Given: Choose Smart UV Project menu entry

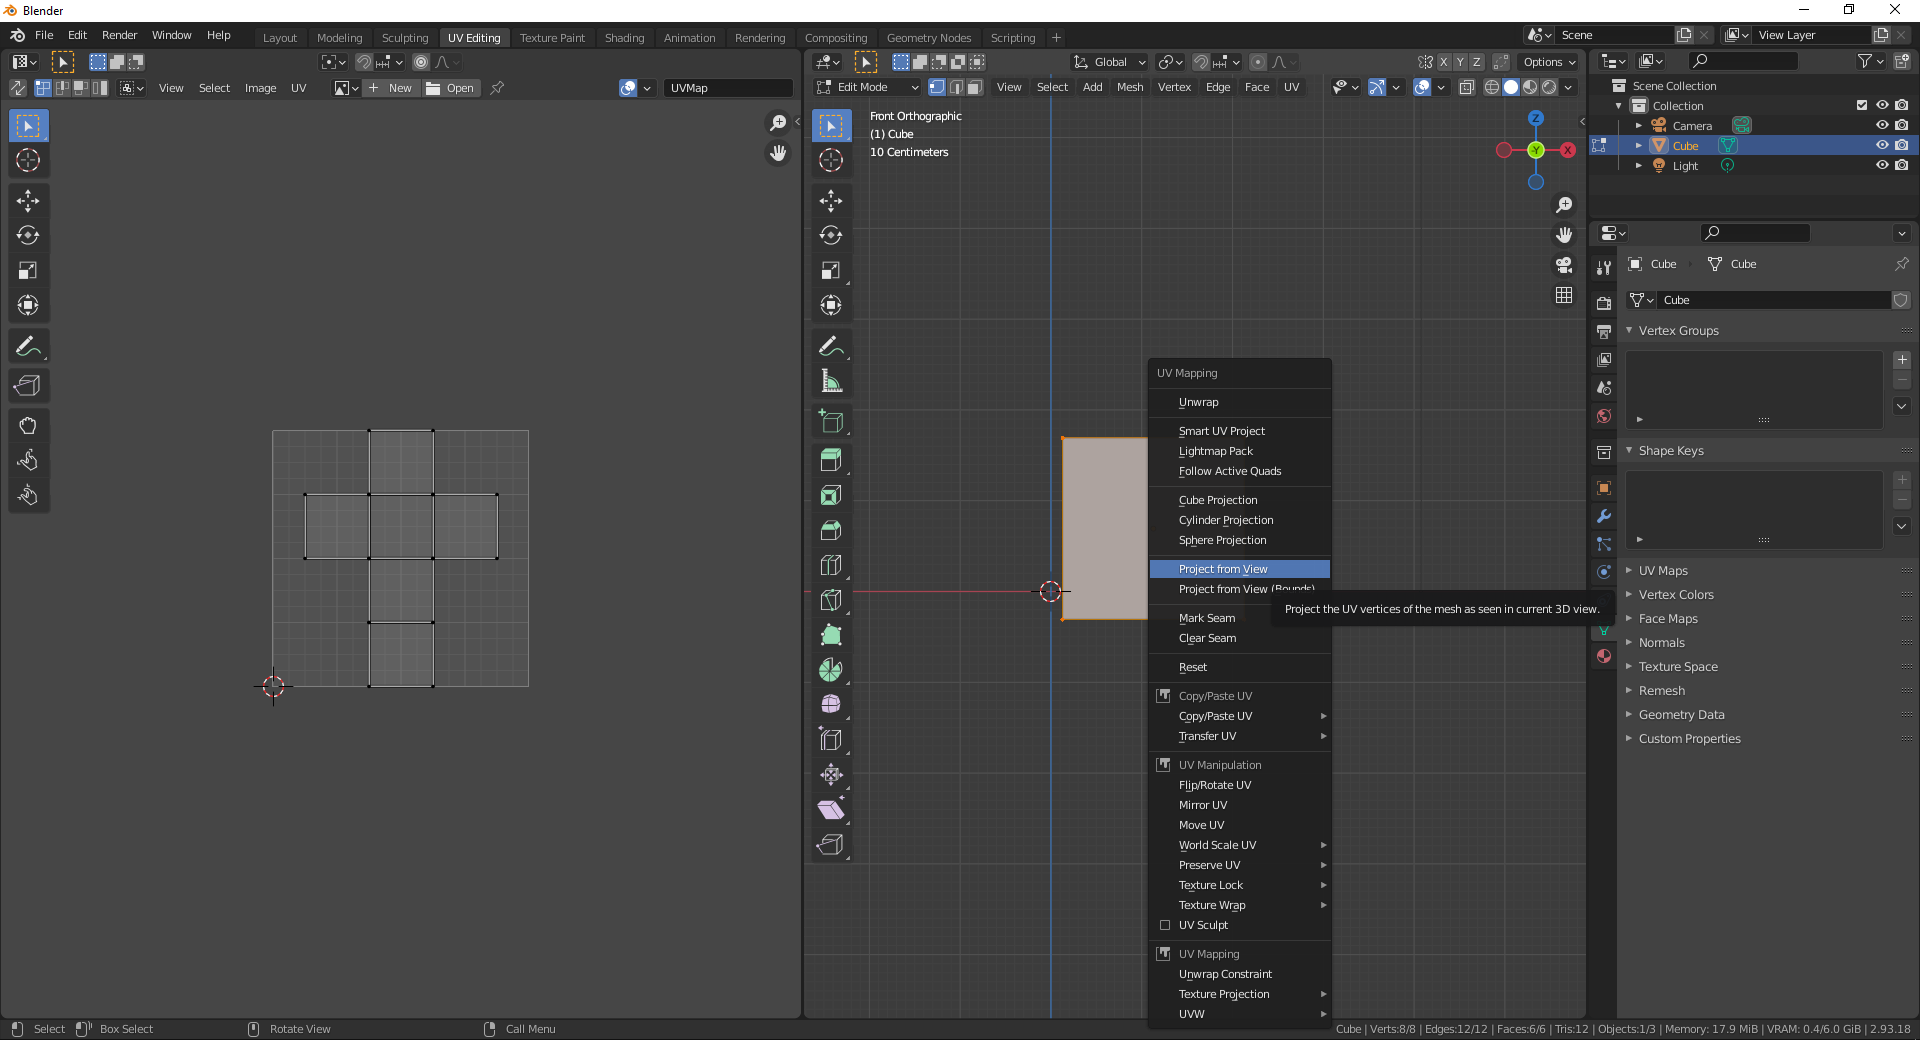Looking at the screenshot, I should [x=1239, y=431].
